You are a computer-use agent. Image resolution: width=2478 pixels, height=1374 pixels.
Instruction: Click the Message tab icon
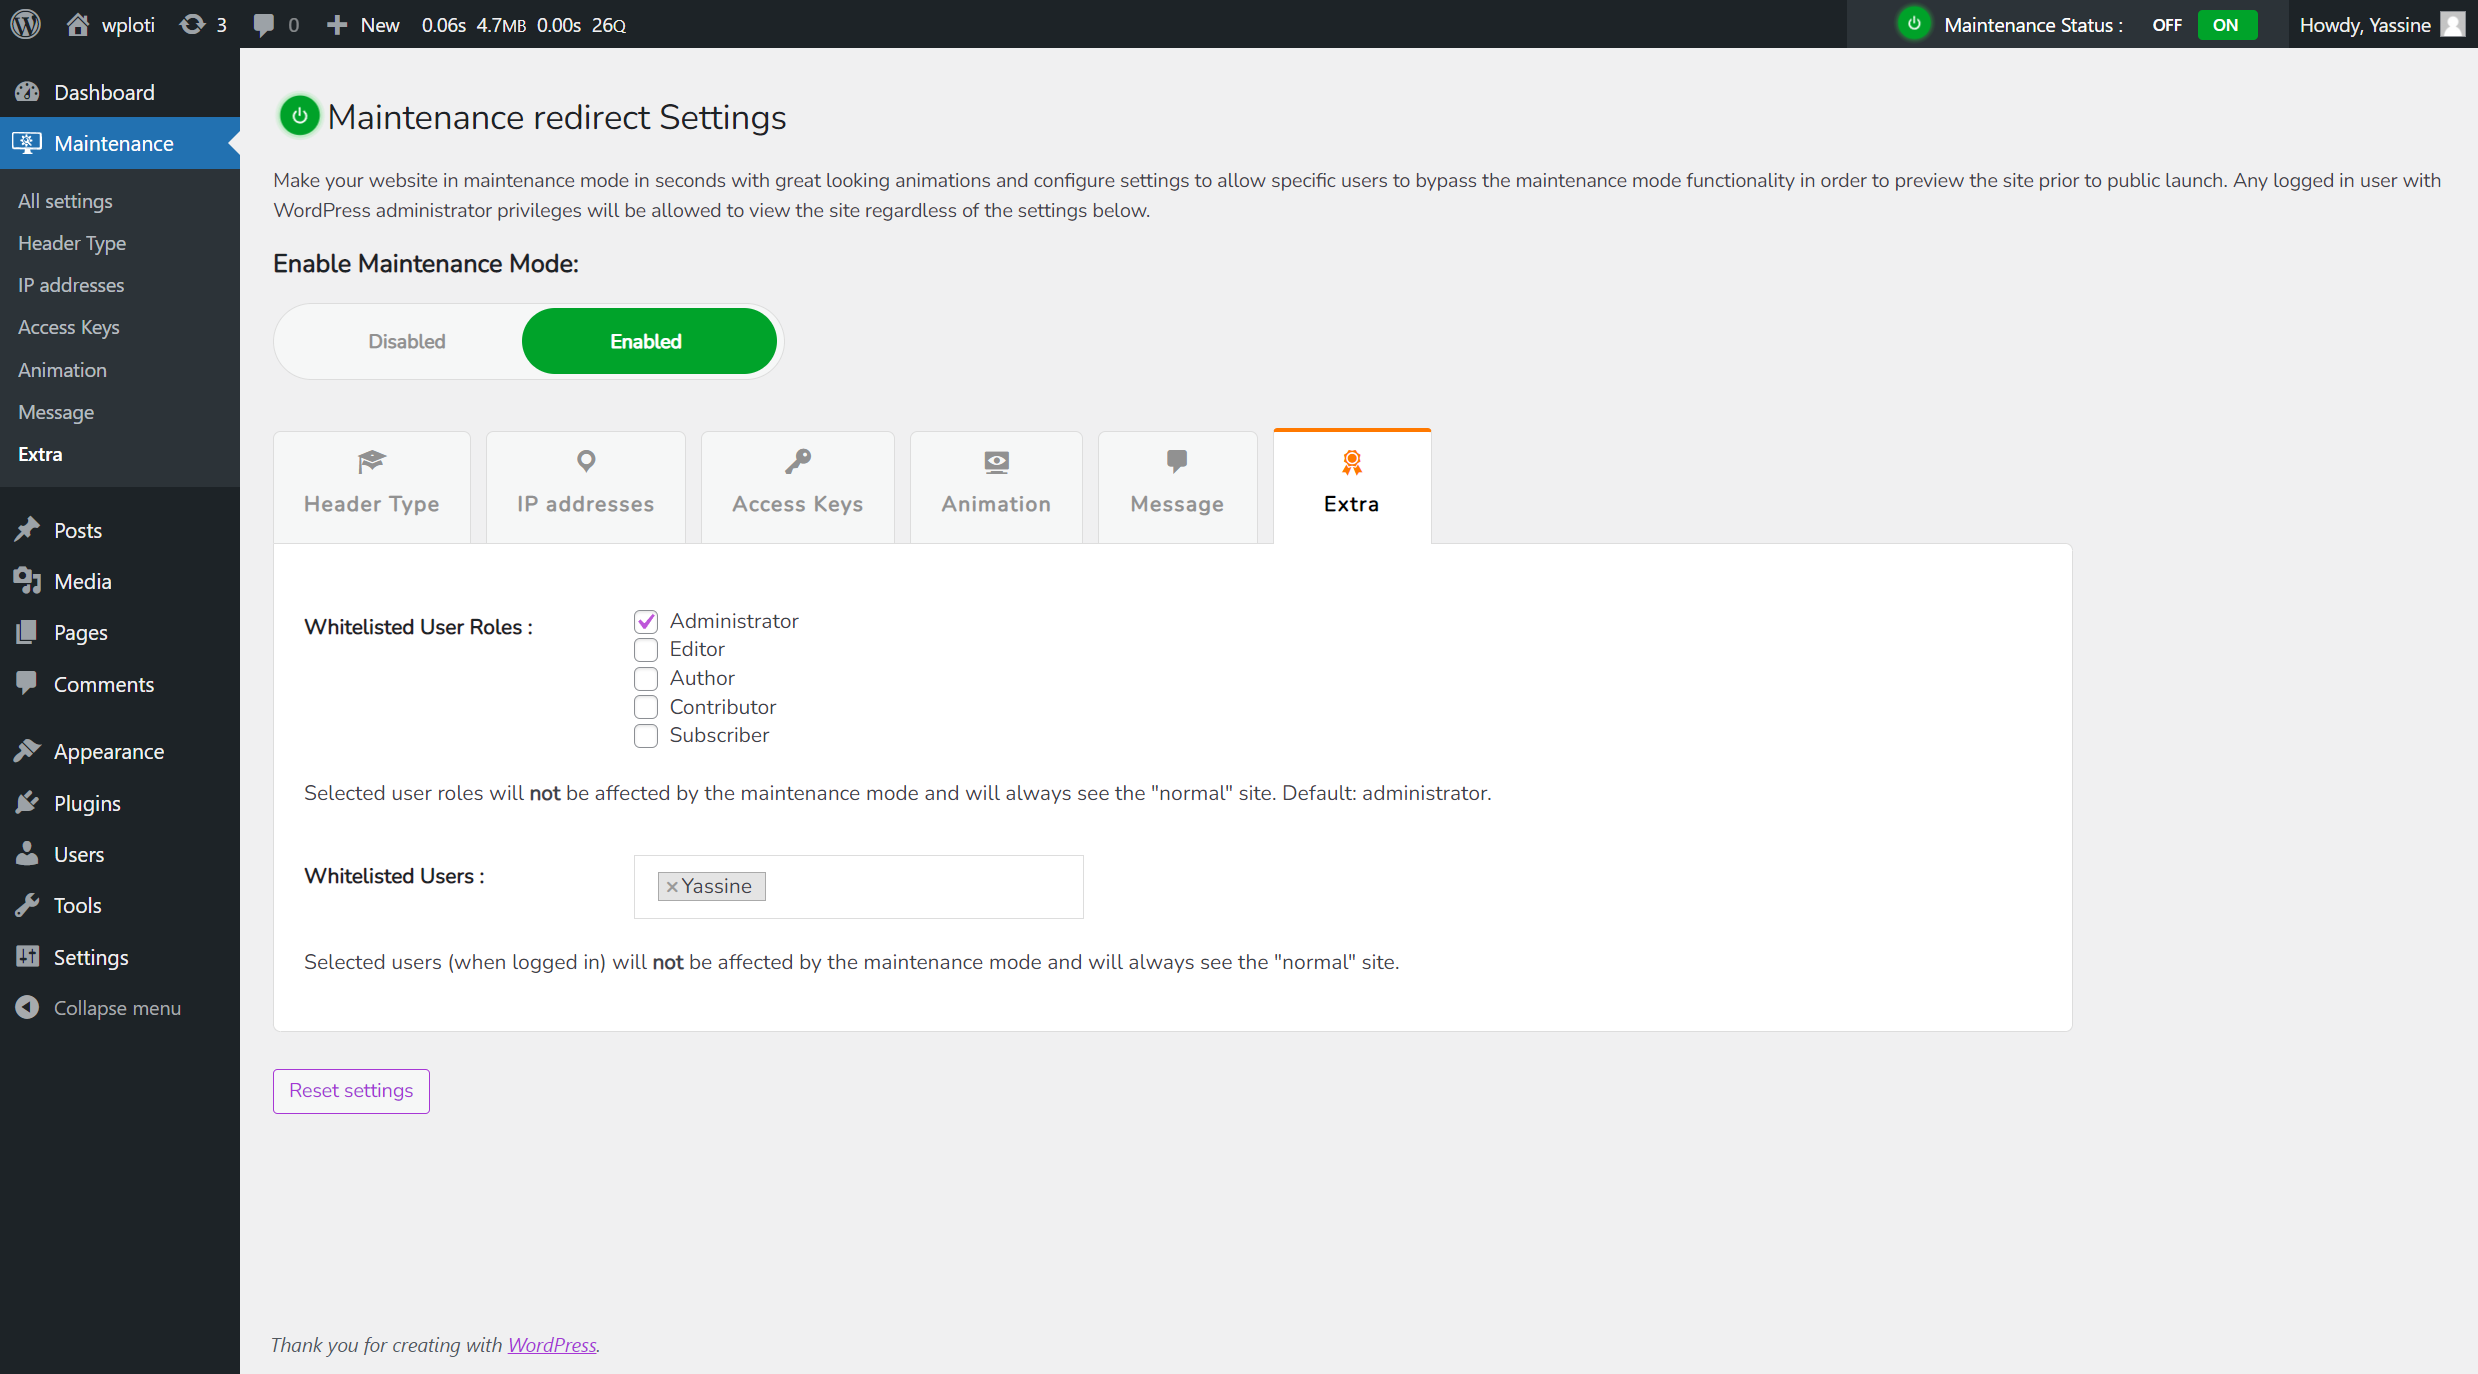click(x=1176, y=460)
